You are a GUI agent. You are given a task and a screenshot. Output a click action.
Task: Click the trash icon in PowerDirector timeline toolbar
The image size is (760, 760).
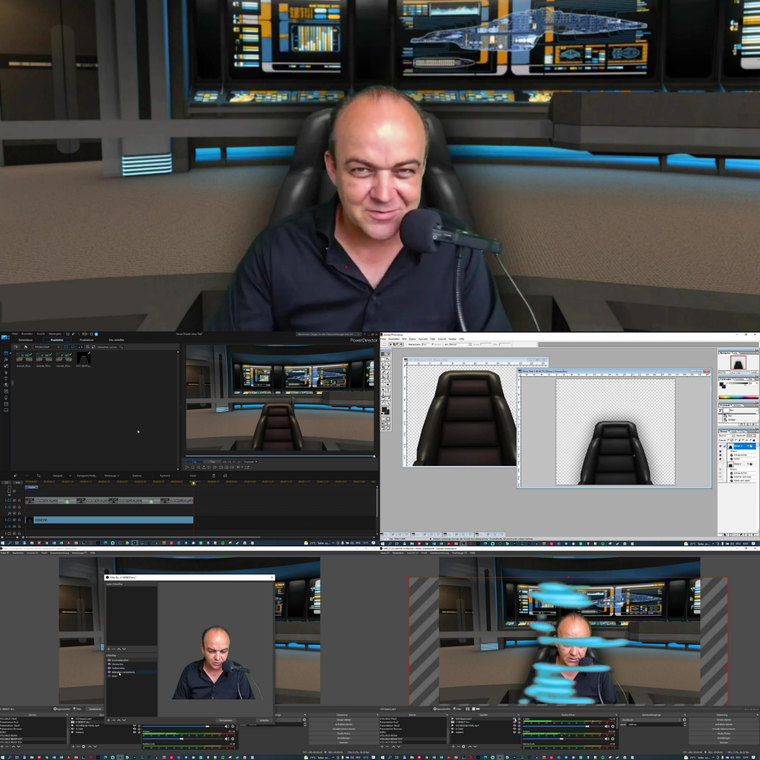214,475
